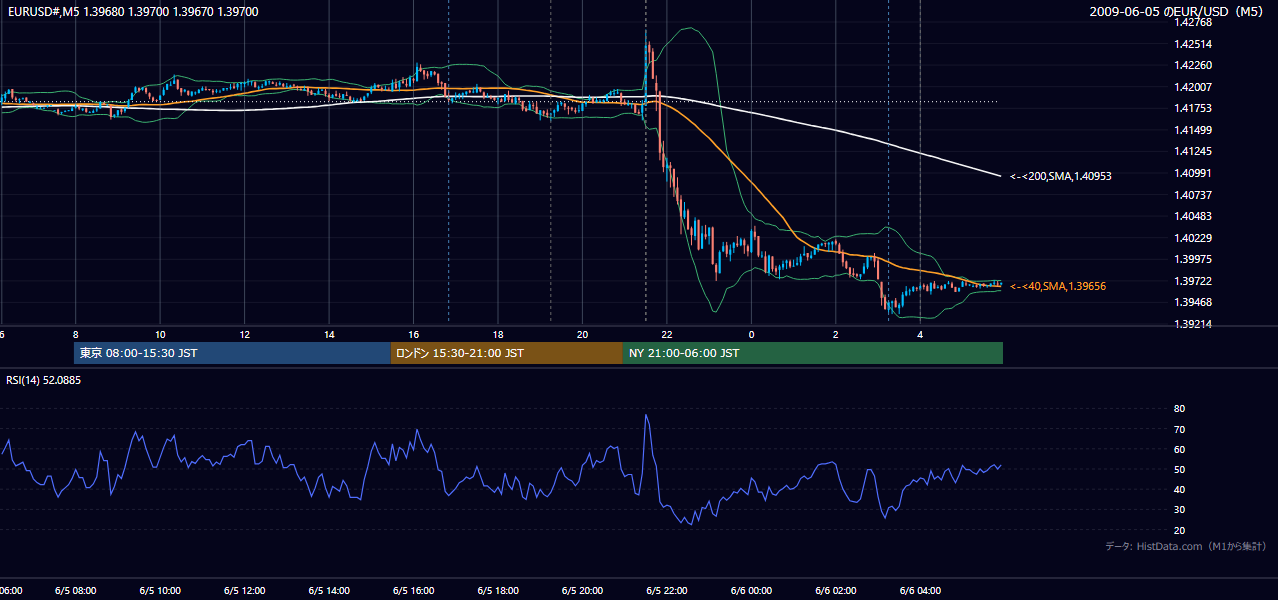Click the 6/5 14:00 bottom time label

329,591
